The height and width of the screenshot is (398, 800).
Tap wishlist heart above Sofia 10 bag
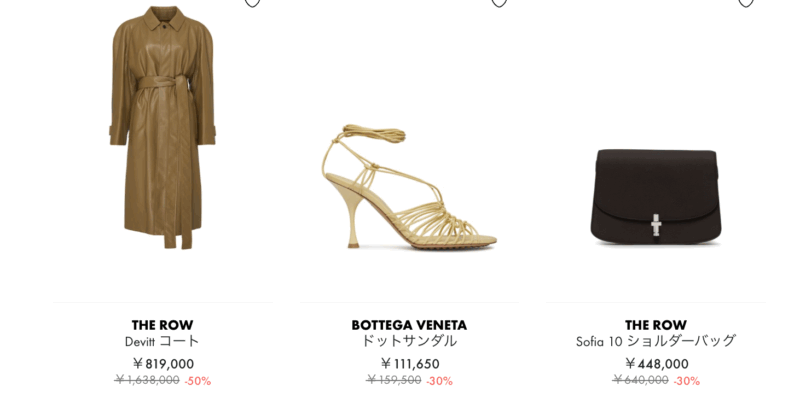click(746, 3)
